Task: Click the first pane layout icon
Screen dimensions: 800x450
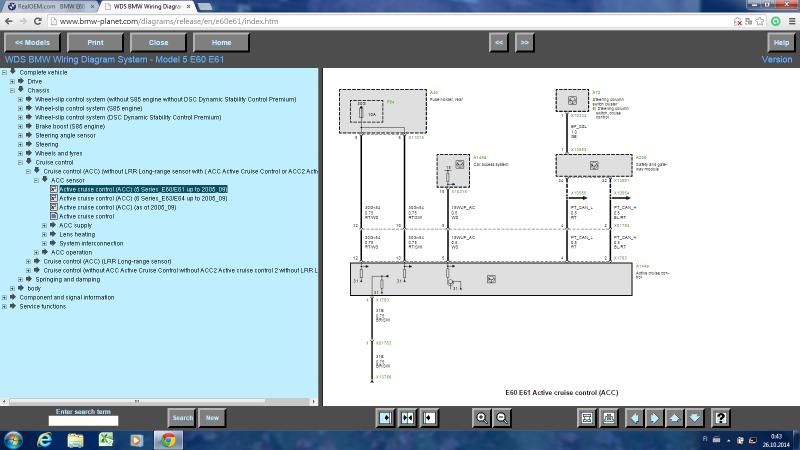Action: (x=386, y=417)
